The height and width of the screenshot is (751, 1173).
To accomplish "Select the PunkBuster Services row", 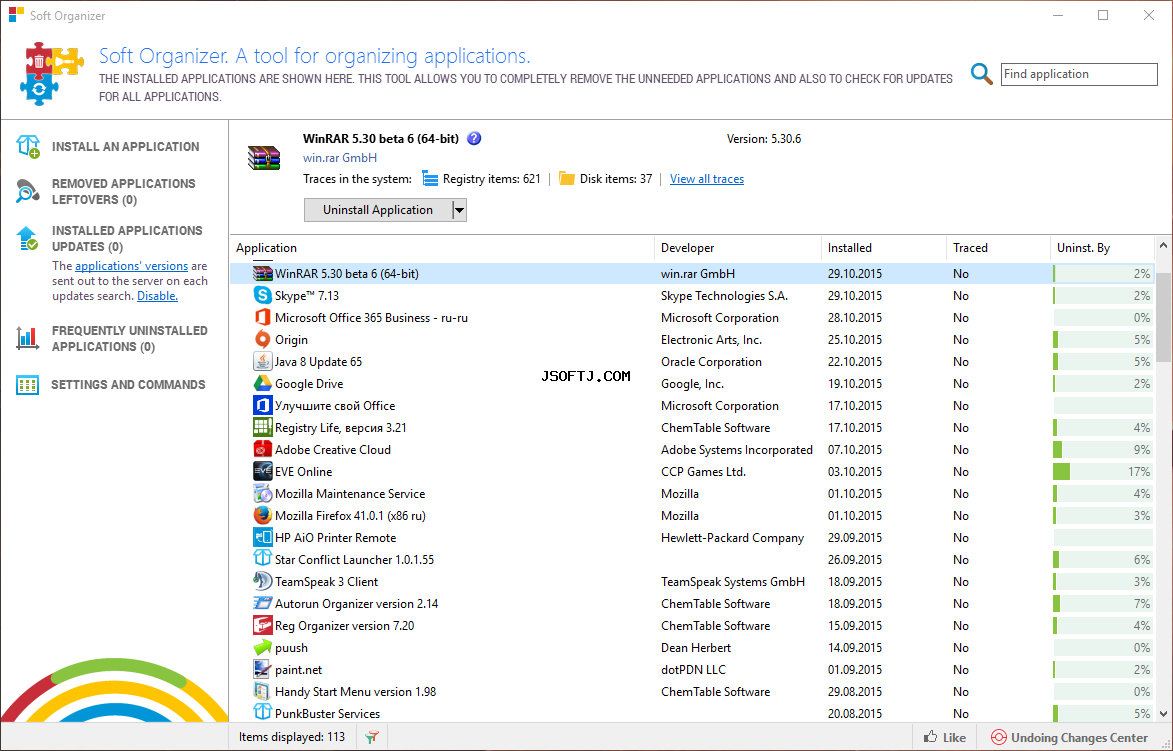I will click(692, 714).
